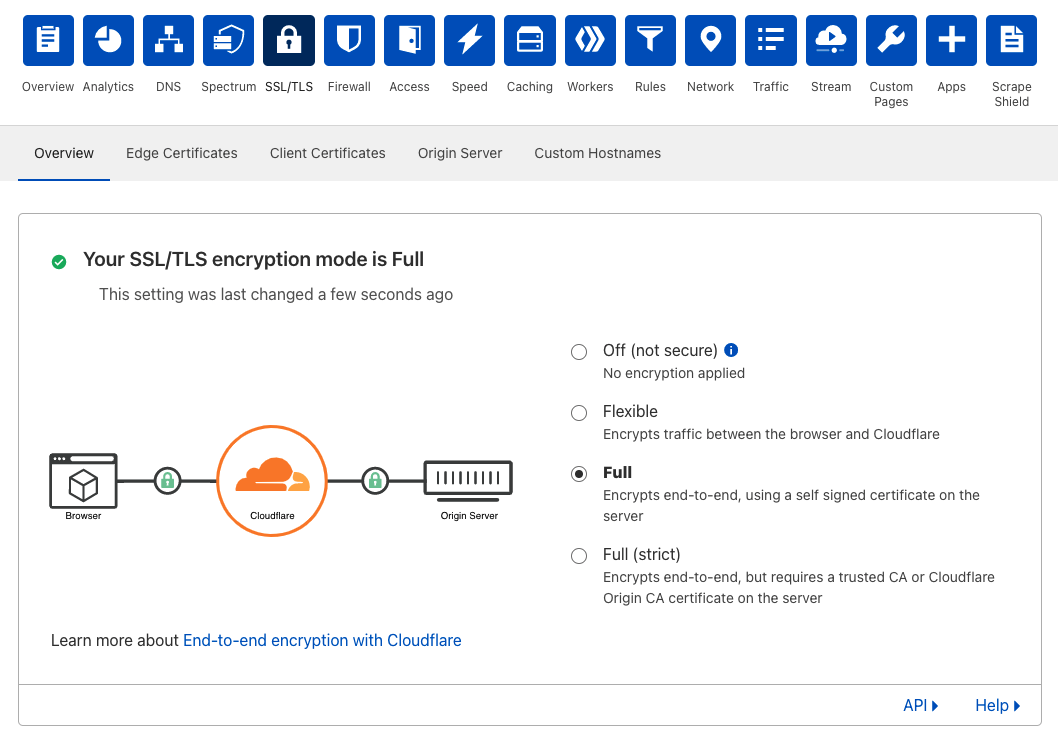Open Page Rules via the funnel icon
Image resolution: width=1058 pixels, height=735 pixels.
point(650,40)
